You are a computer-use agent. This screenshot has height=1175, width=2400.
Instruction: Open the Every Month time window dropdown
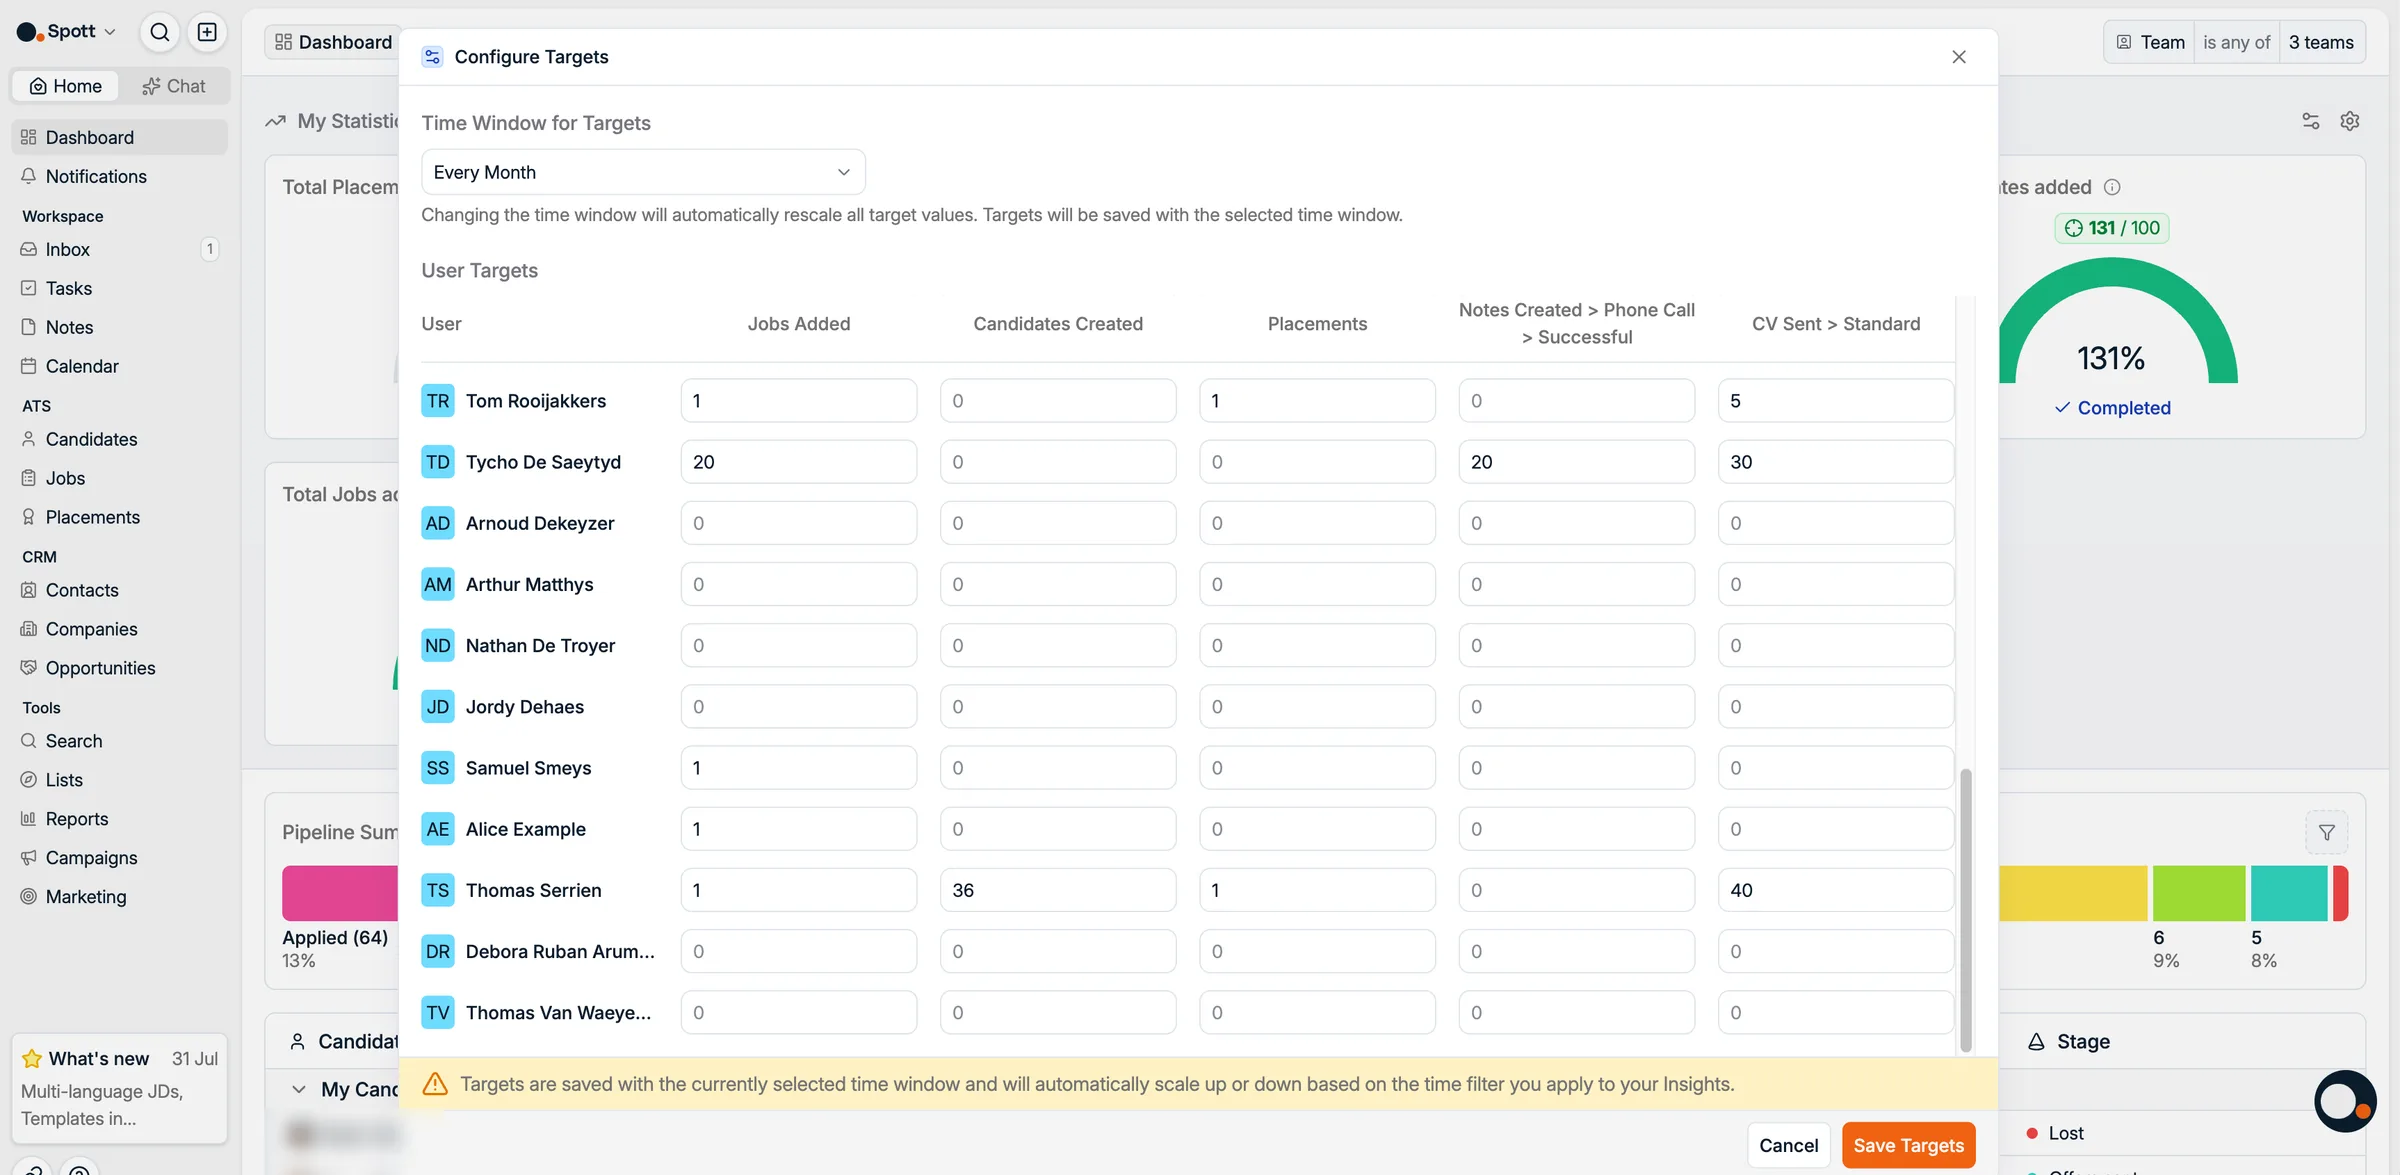643,172
